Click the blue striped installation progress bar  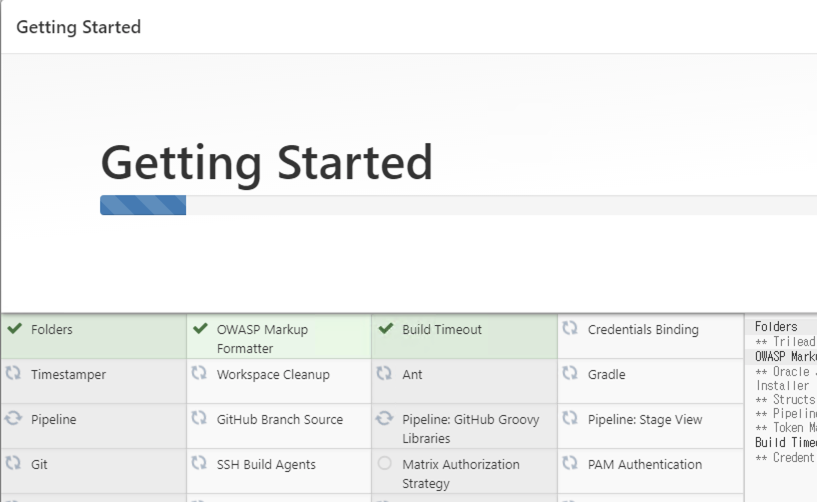tap(143, 205)
